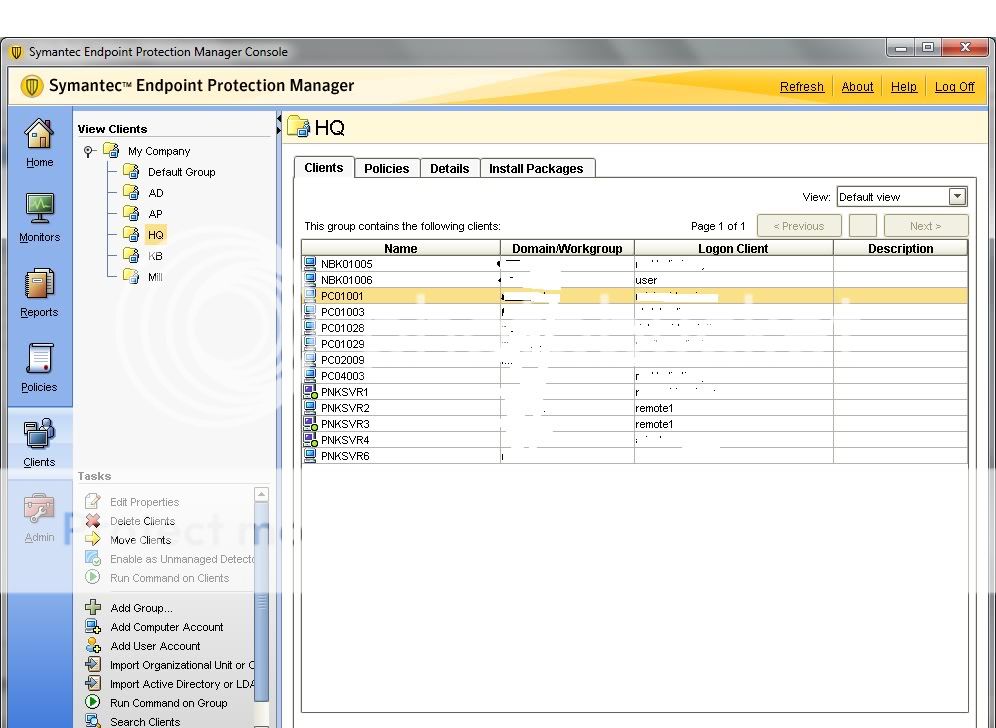The width and height of the screenshot is (996, 728).
Task: Sort by the Description column header
Action: (901, 248)
